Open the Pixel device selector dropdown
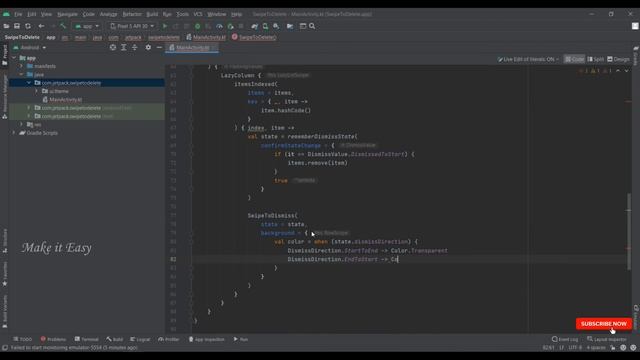 pos(132,26)
